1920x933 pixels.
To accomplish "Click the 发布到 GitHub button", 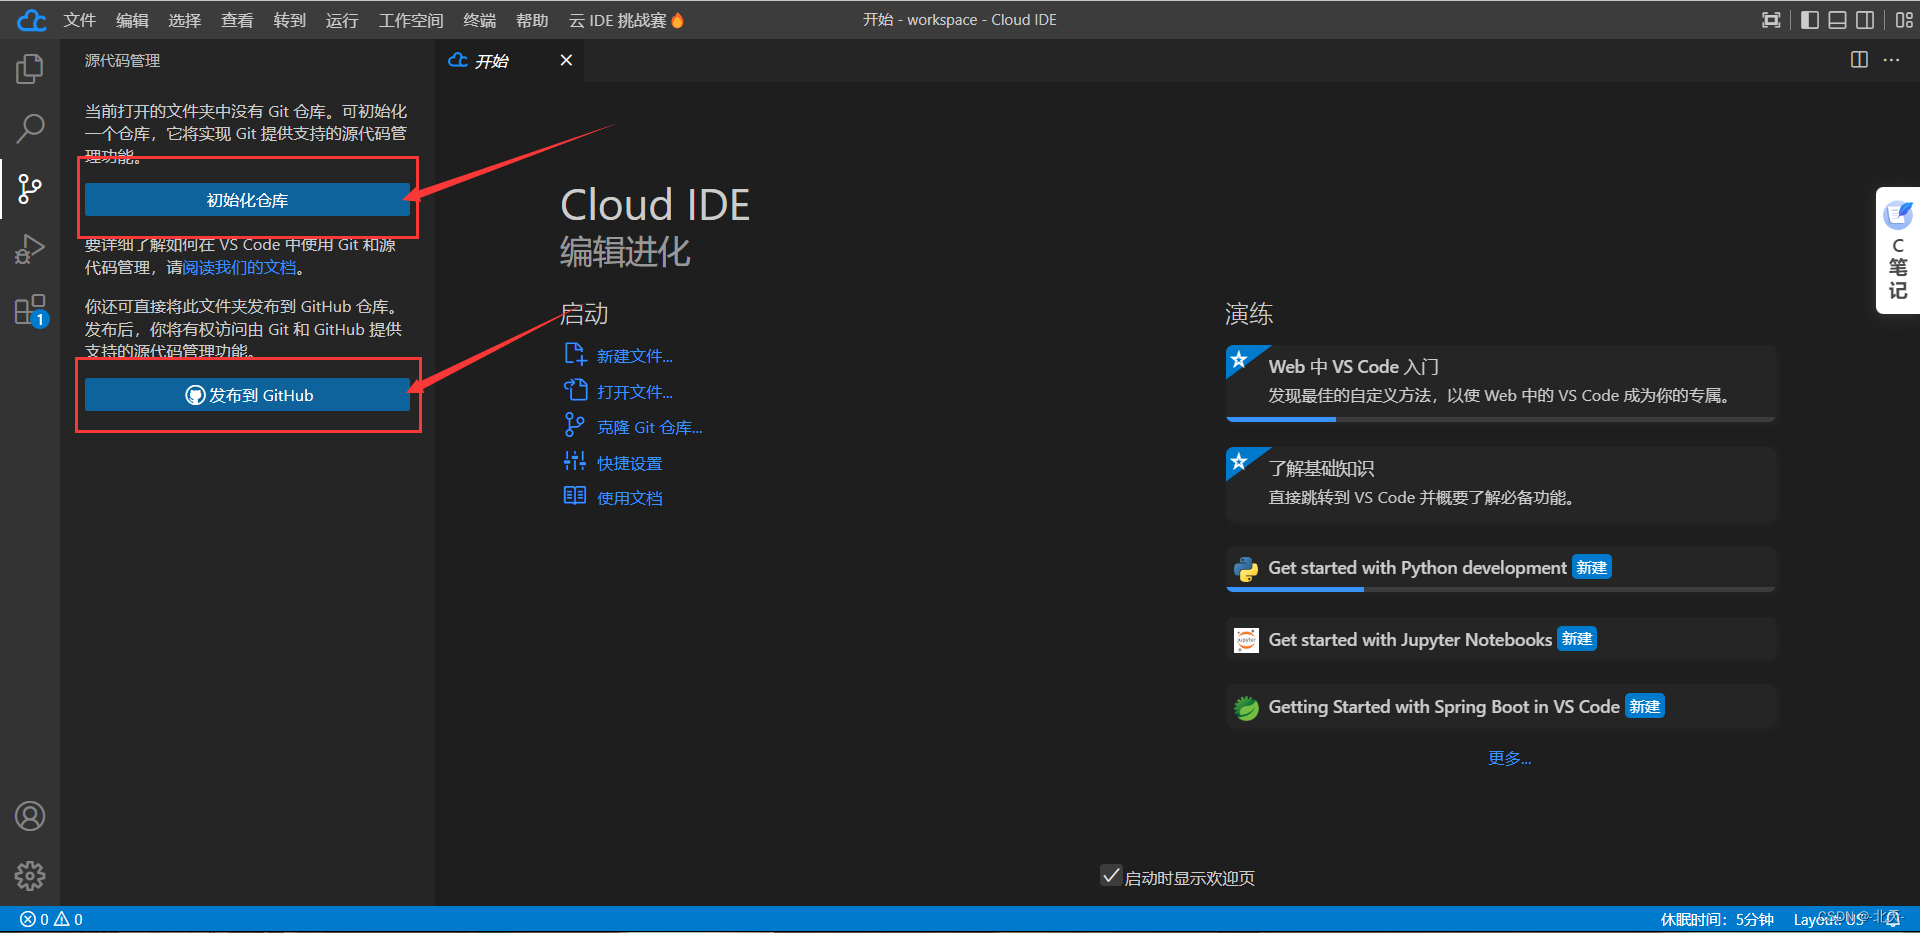I will [247, 395].
